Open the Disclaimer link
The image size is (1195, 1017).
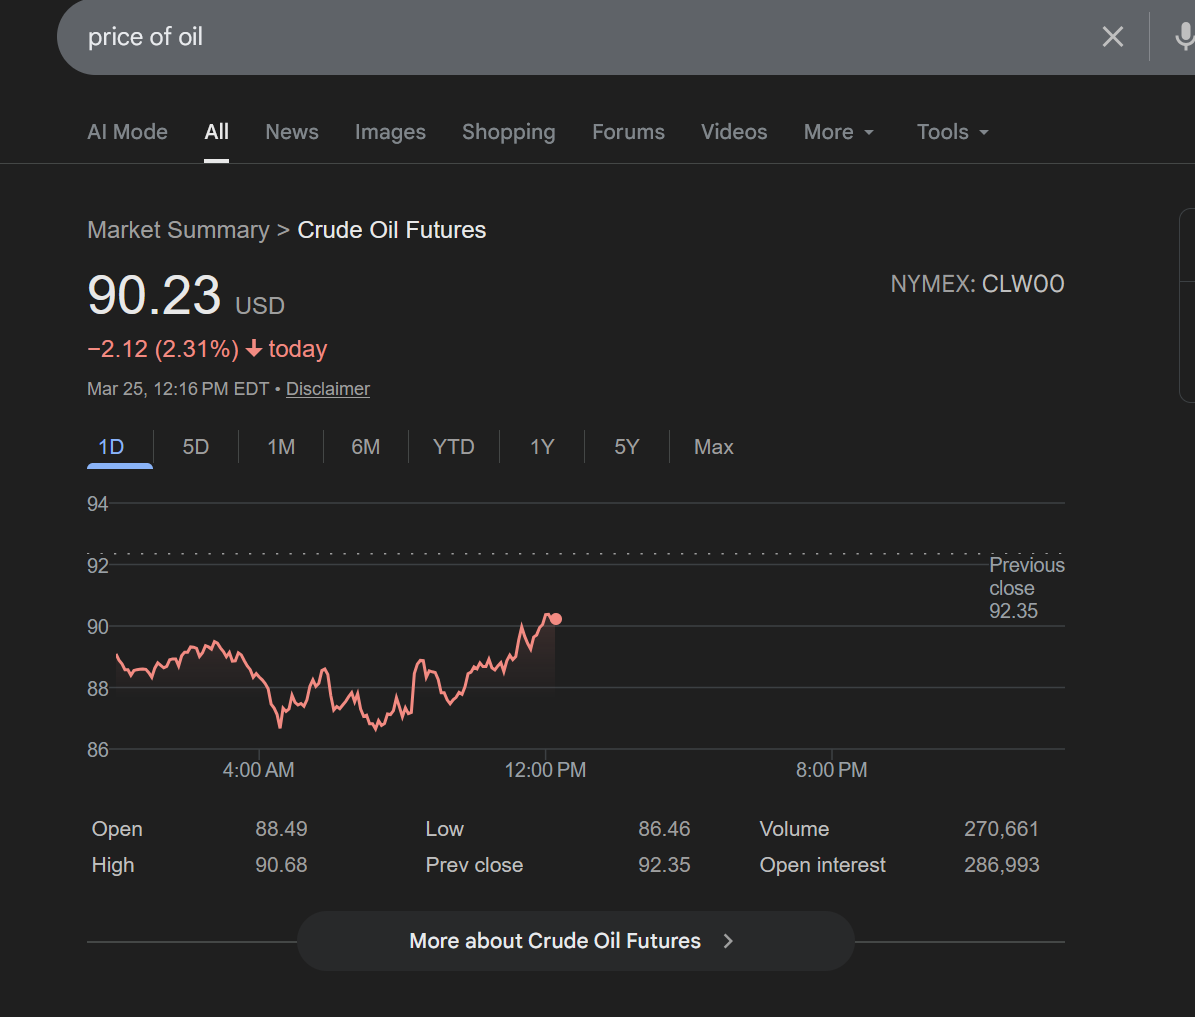click(x=328, y=389)
